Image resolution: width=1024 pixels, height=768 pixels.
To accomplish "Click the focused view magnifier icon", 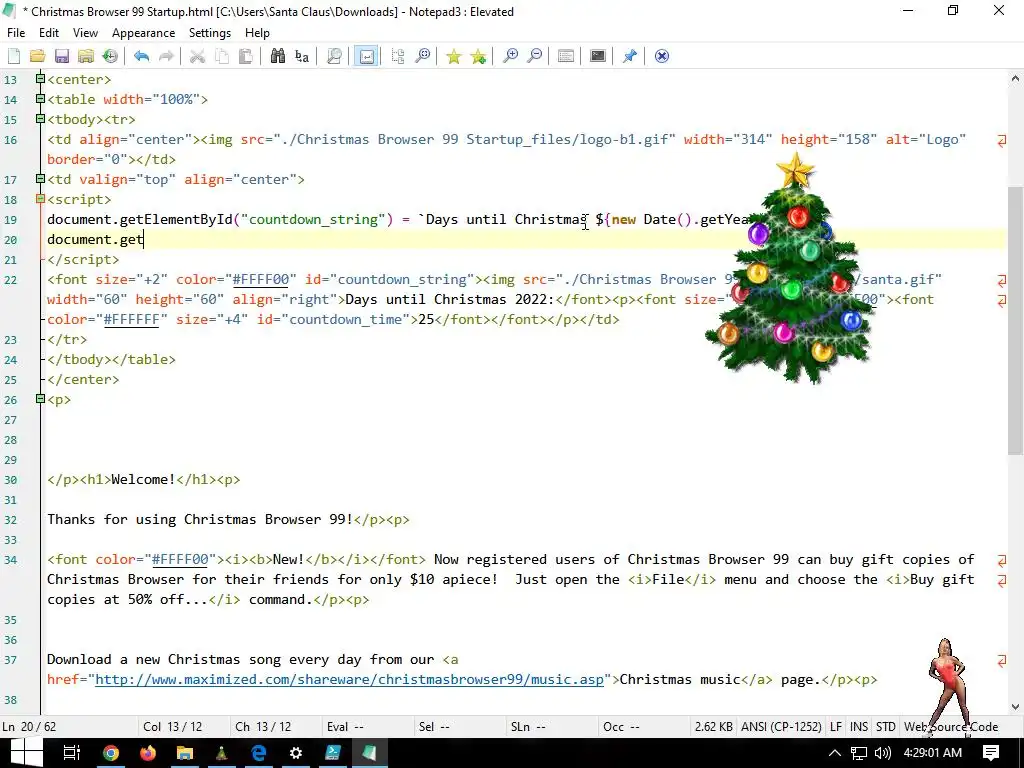I will 423,56.
